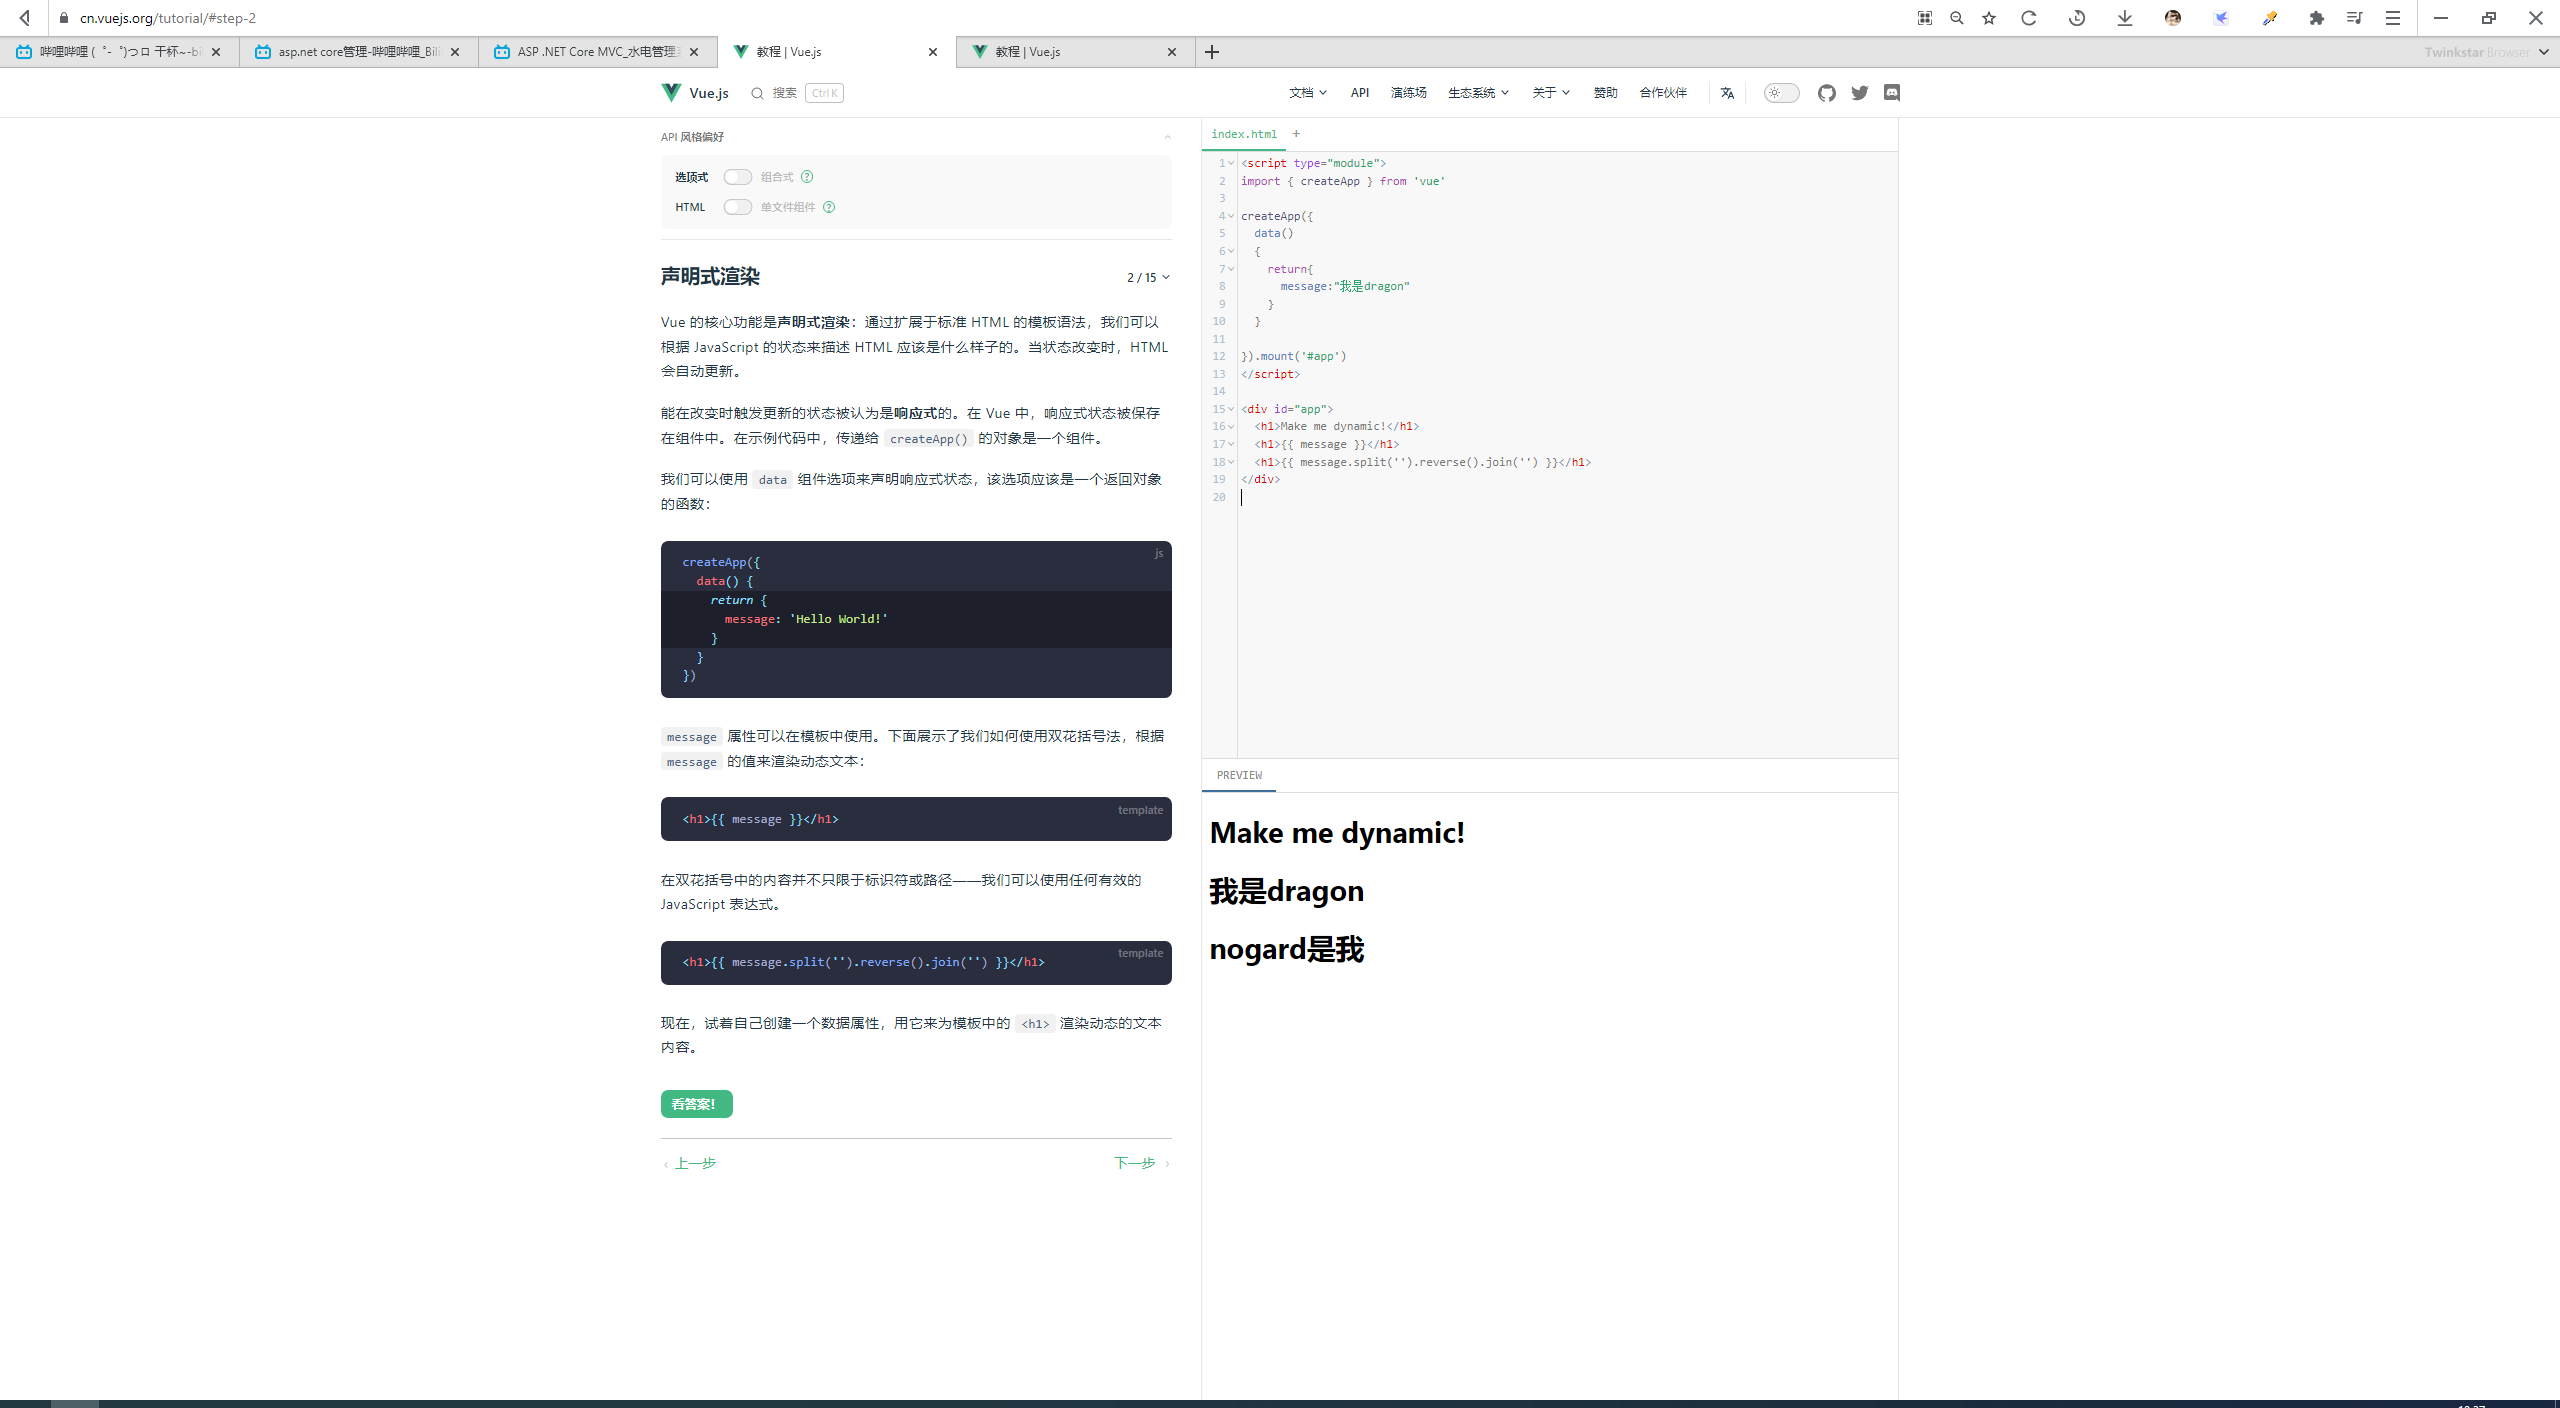Viewport: 2560px width, 1408px height.
Task: Select the PREVIEW tab
Action: pos(1239,775)
